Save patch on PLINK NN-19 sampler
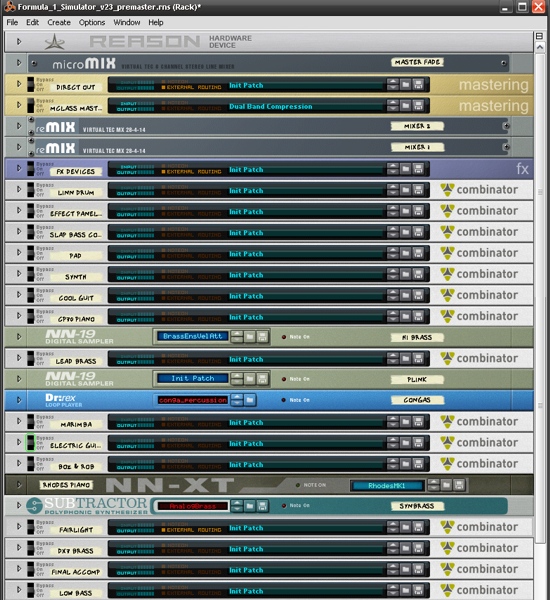The height and width of the screenshot is (600, 550). (x=262, y=379)
